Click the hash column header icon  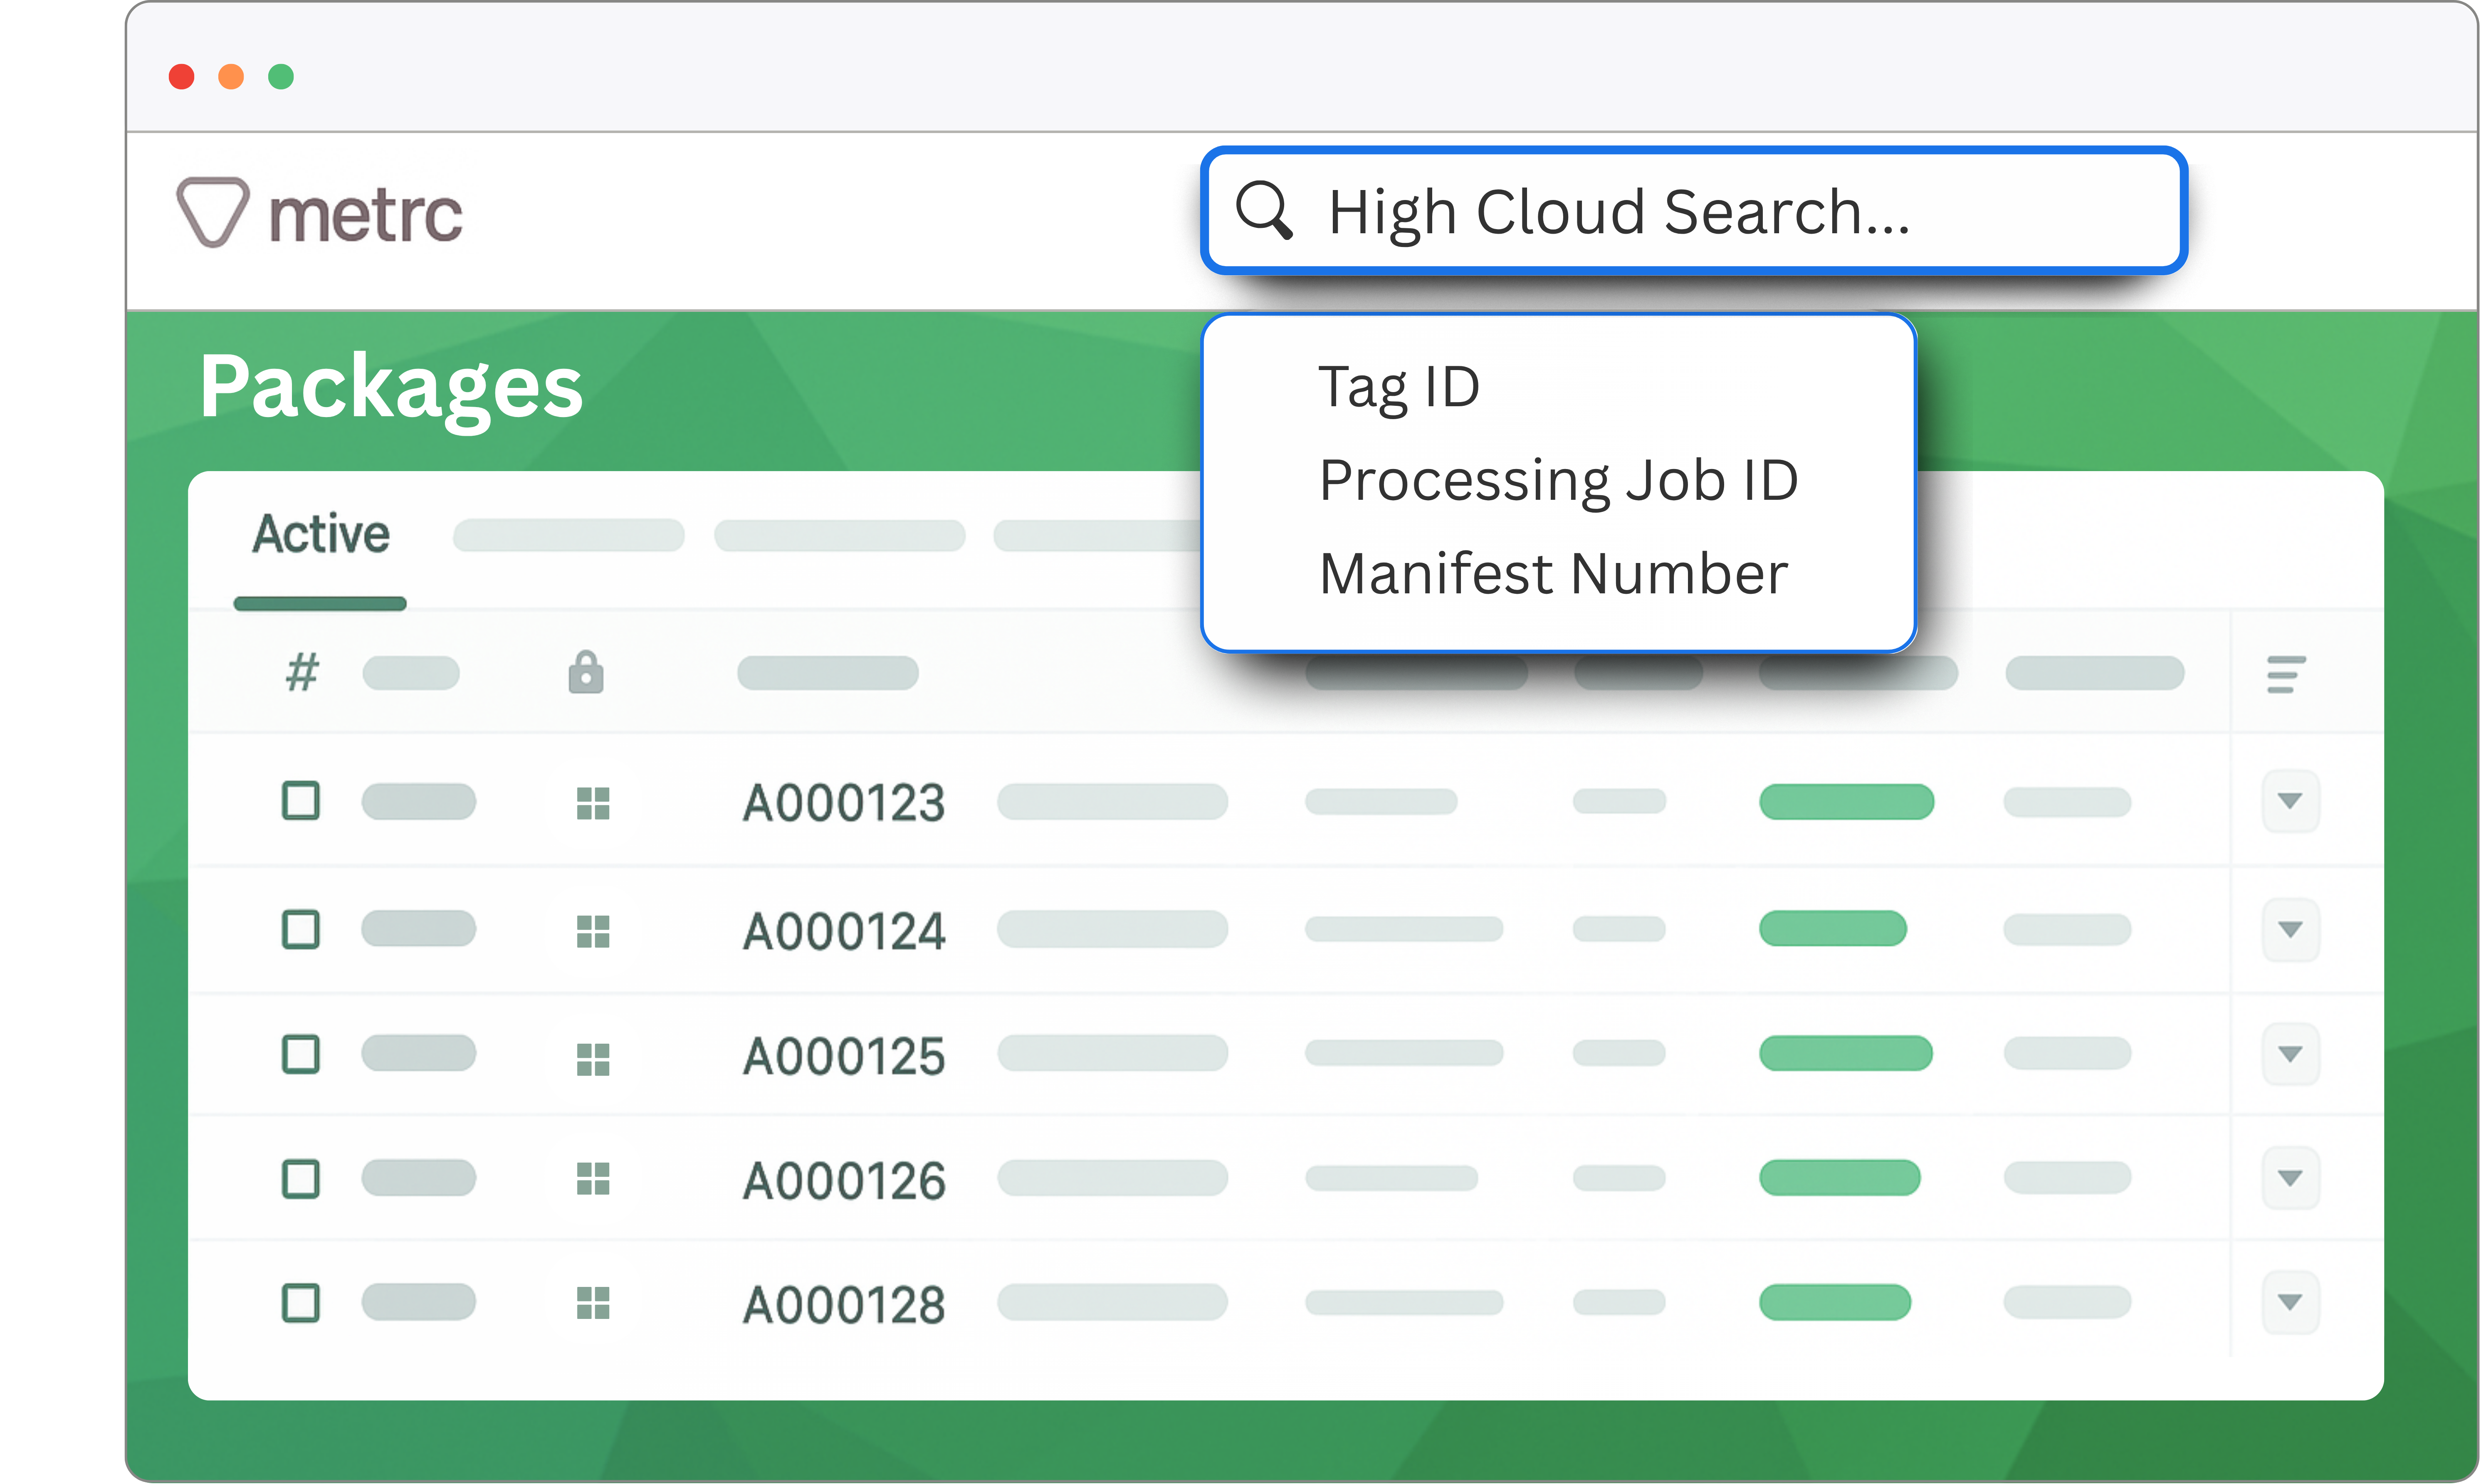click(x=302, y=672)
